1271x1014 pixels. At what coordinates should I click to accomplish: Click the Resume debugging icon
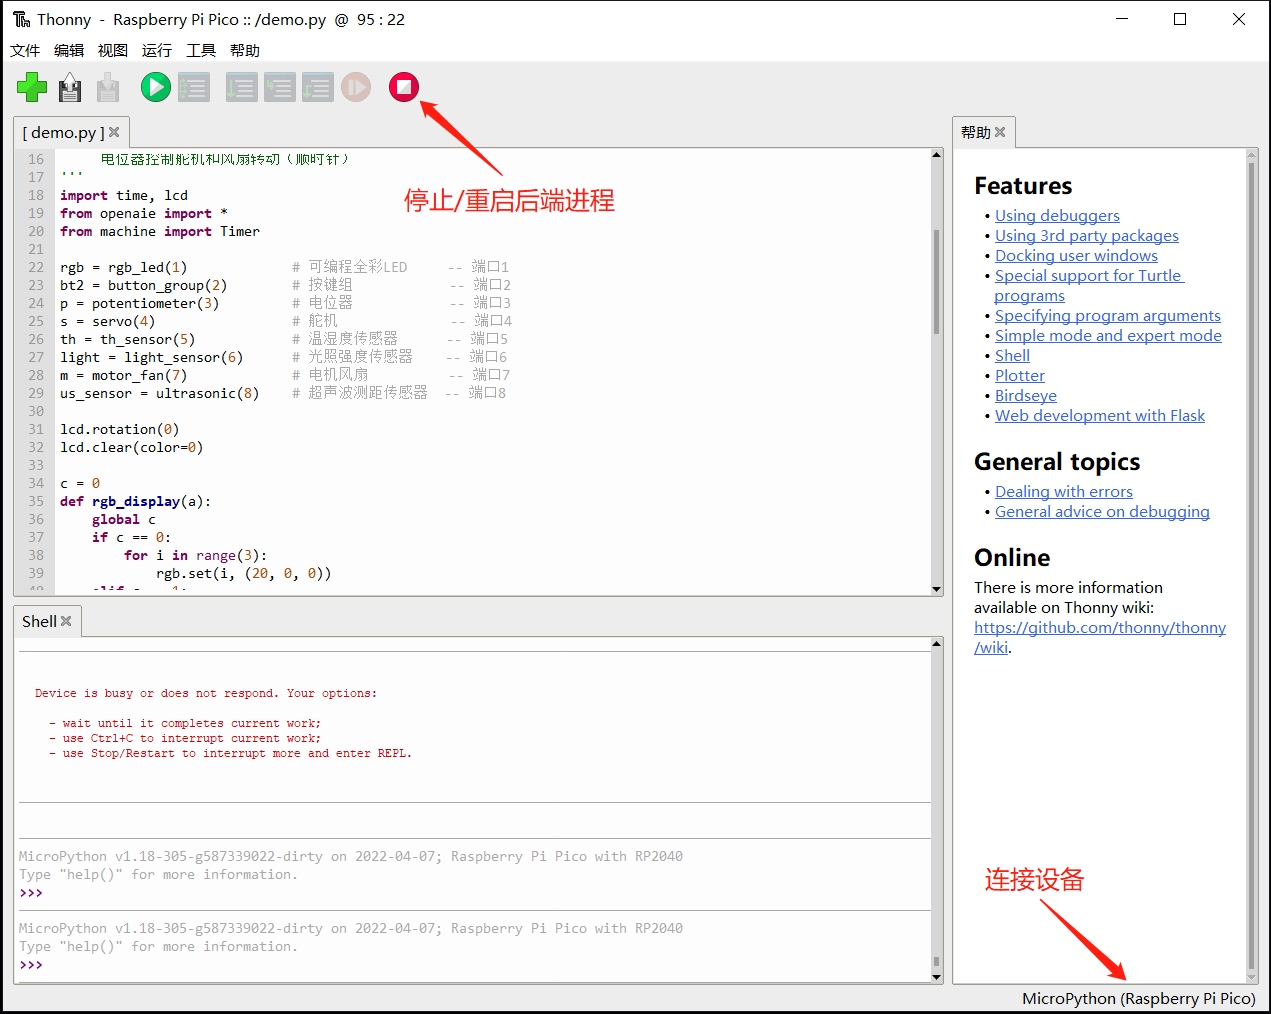tap(355, 87)
